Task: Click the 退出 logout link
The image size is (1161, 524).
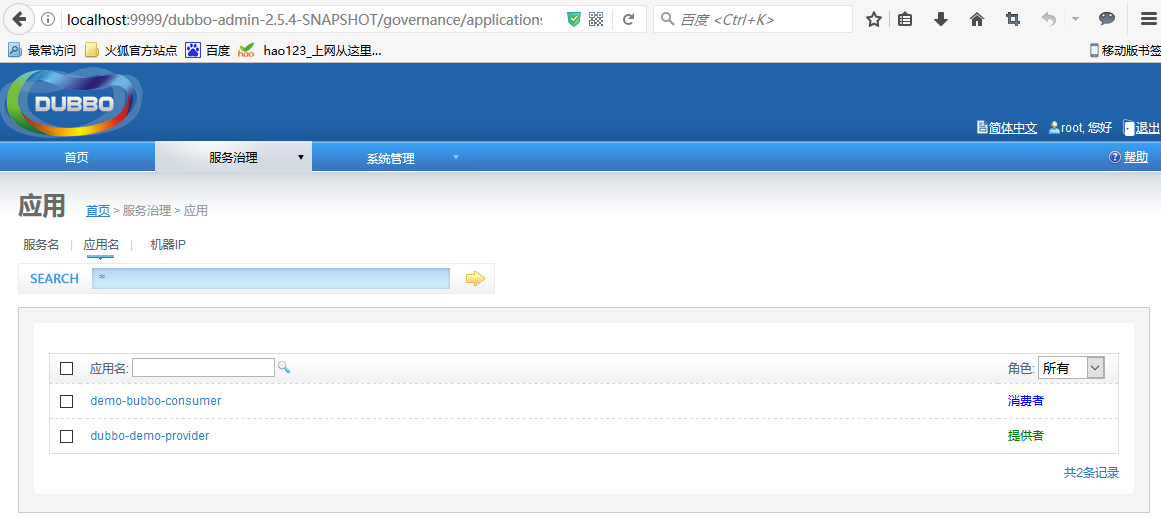Action: tap(1147, 128)
